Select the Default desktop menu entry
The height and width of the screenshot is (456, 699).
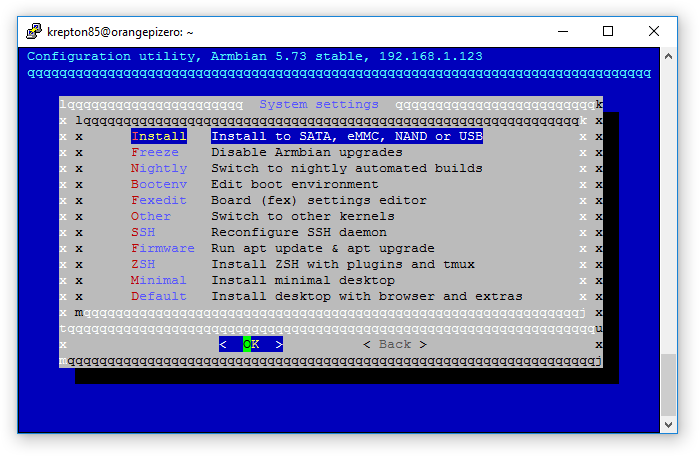point(159,296)
